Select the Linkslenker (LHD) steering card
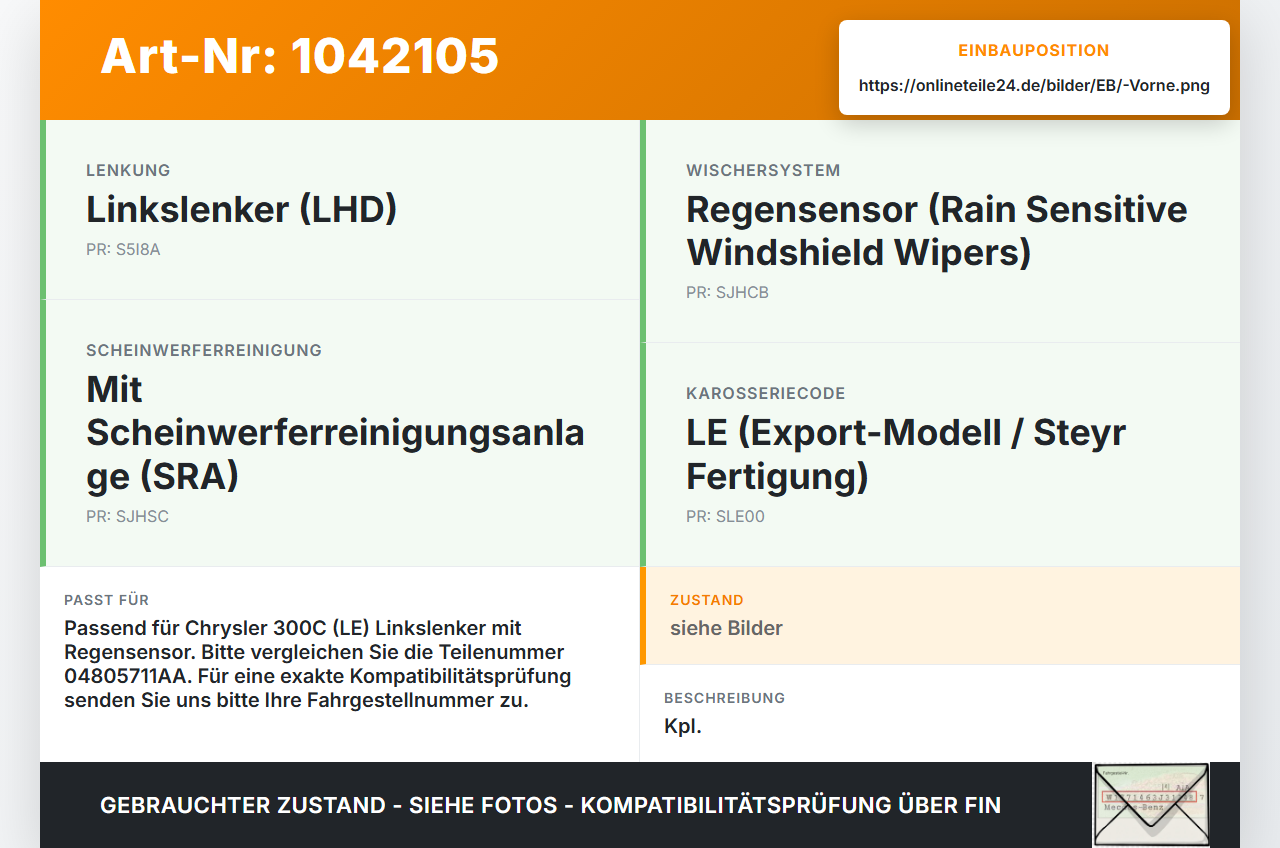Viewport: 1280px width, 848px height. [340, 210]
